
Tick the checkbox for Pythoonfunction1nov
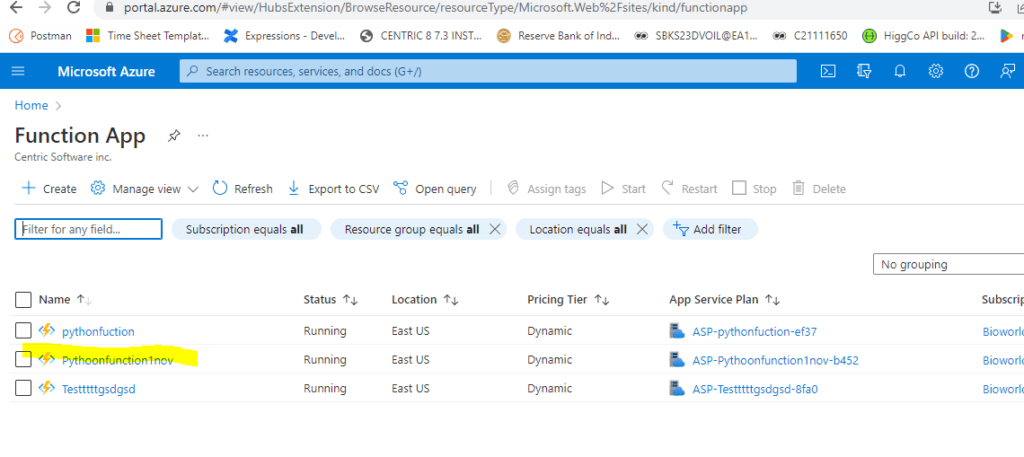24,359
